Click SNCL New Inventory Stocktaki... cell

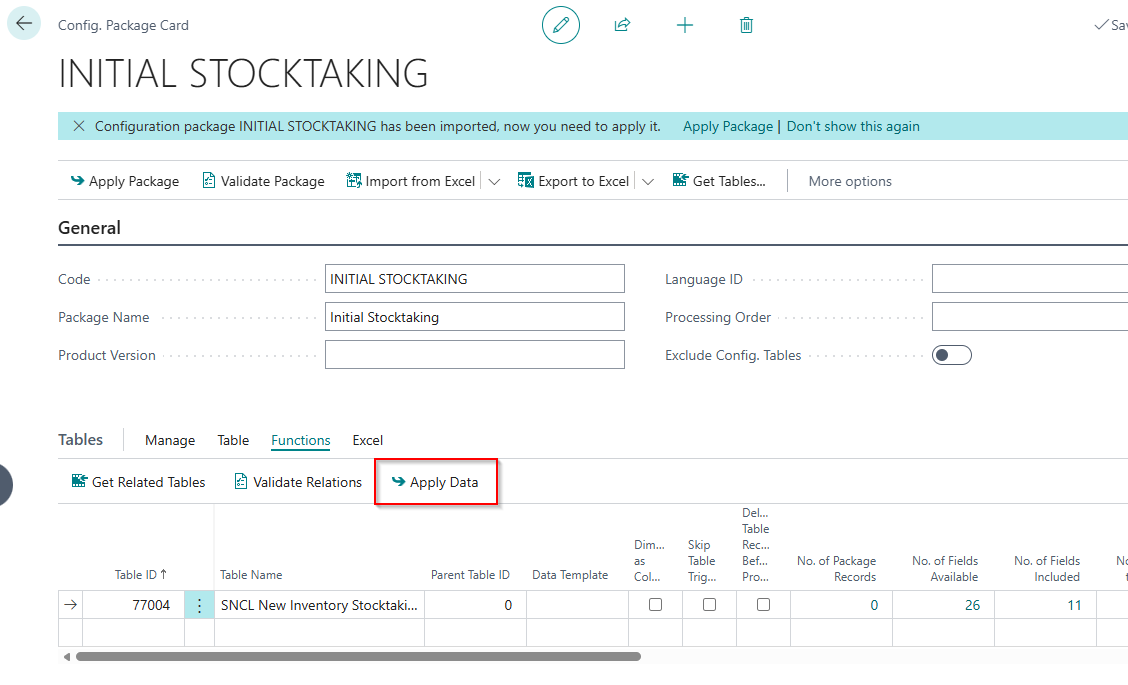pos(319,604)
